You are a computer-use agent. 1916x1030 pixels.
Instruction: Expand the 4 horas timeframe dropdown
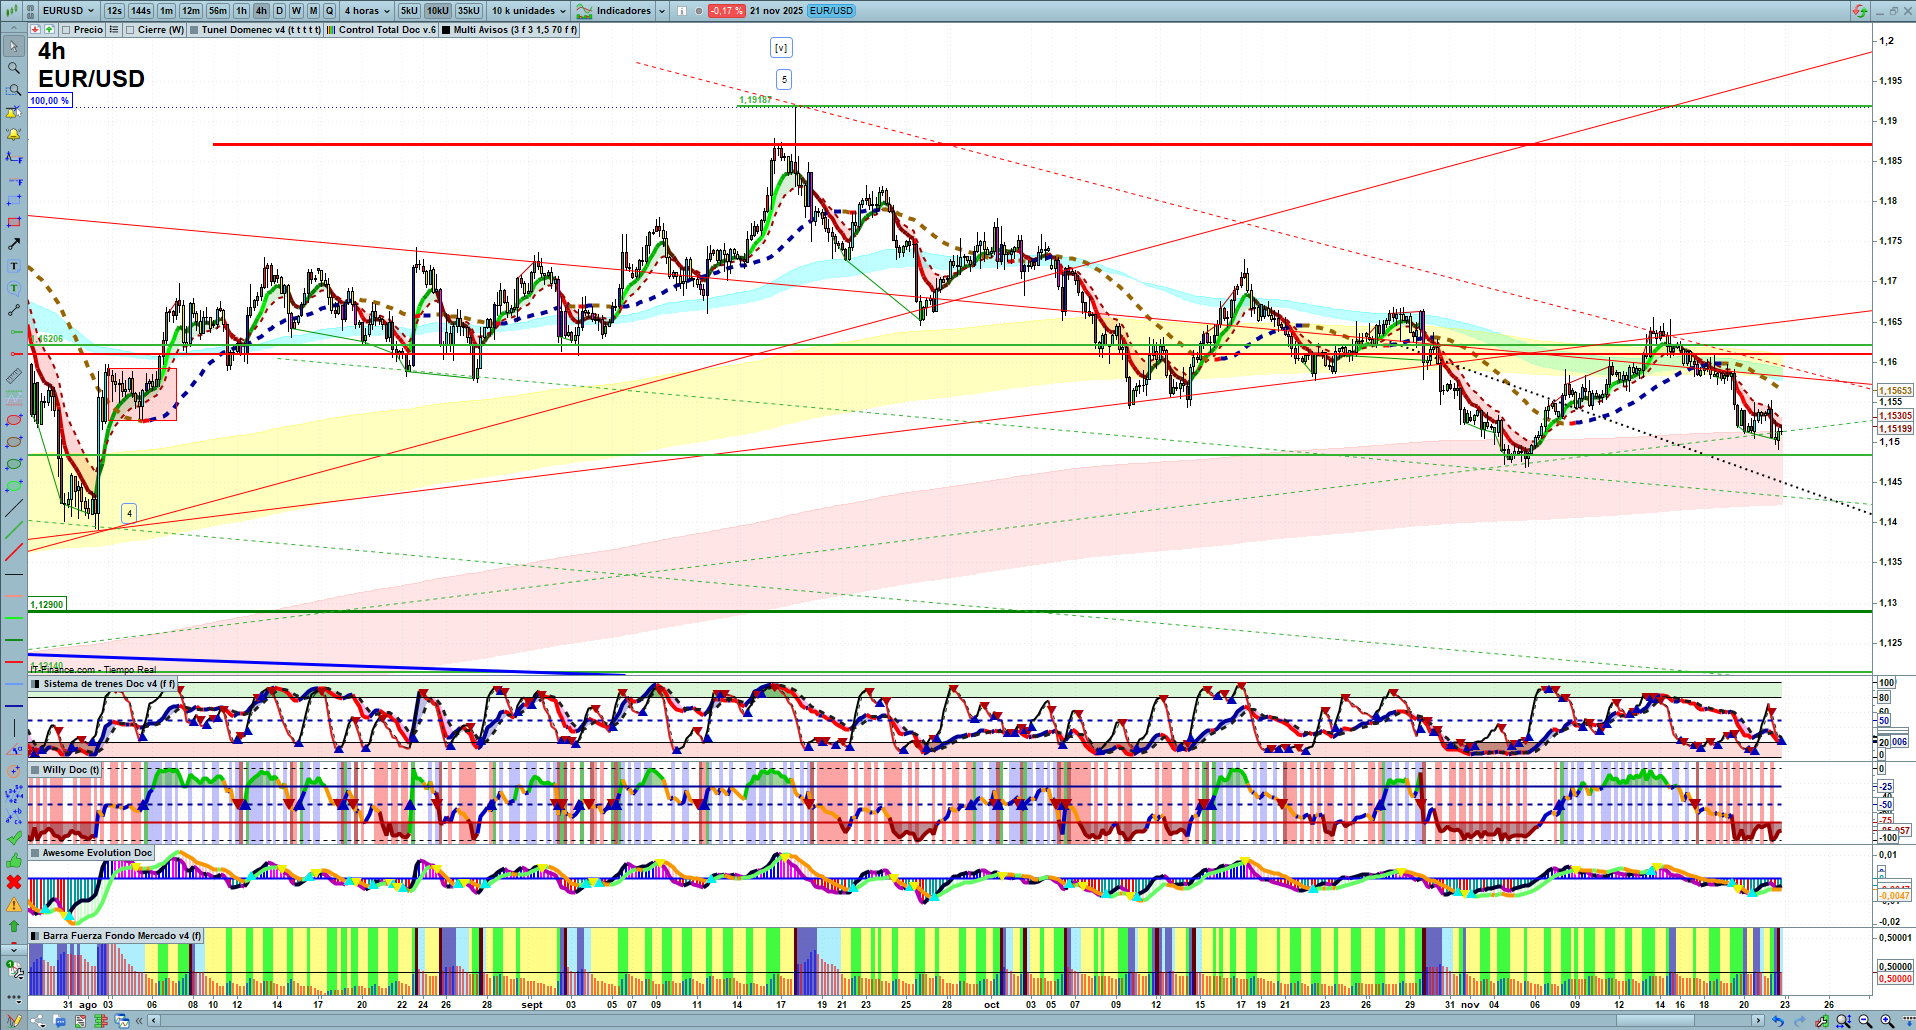[367, 11]
